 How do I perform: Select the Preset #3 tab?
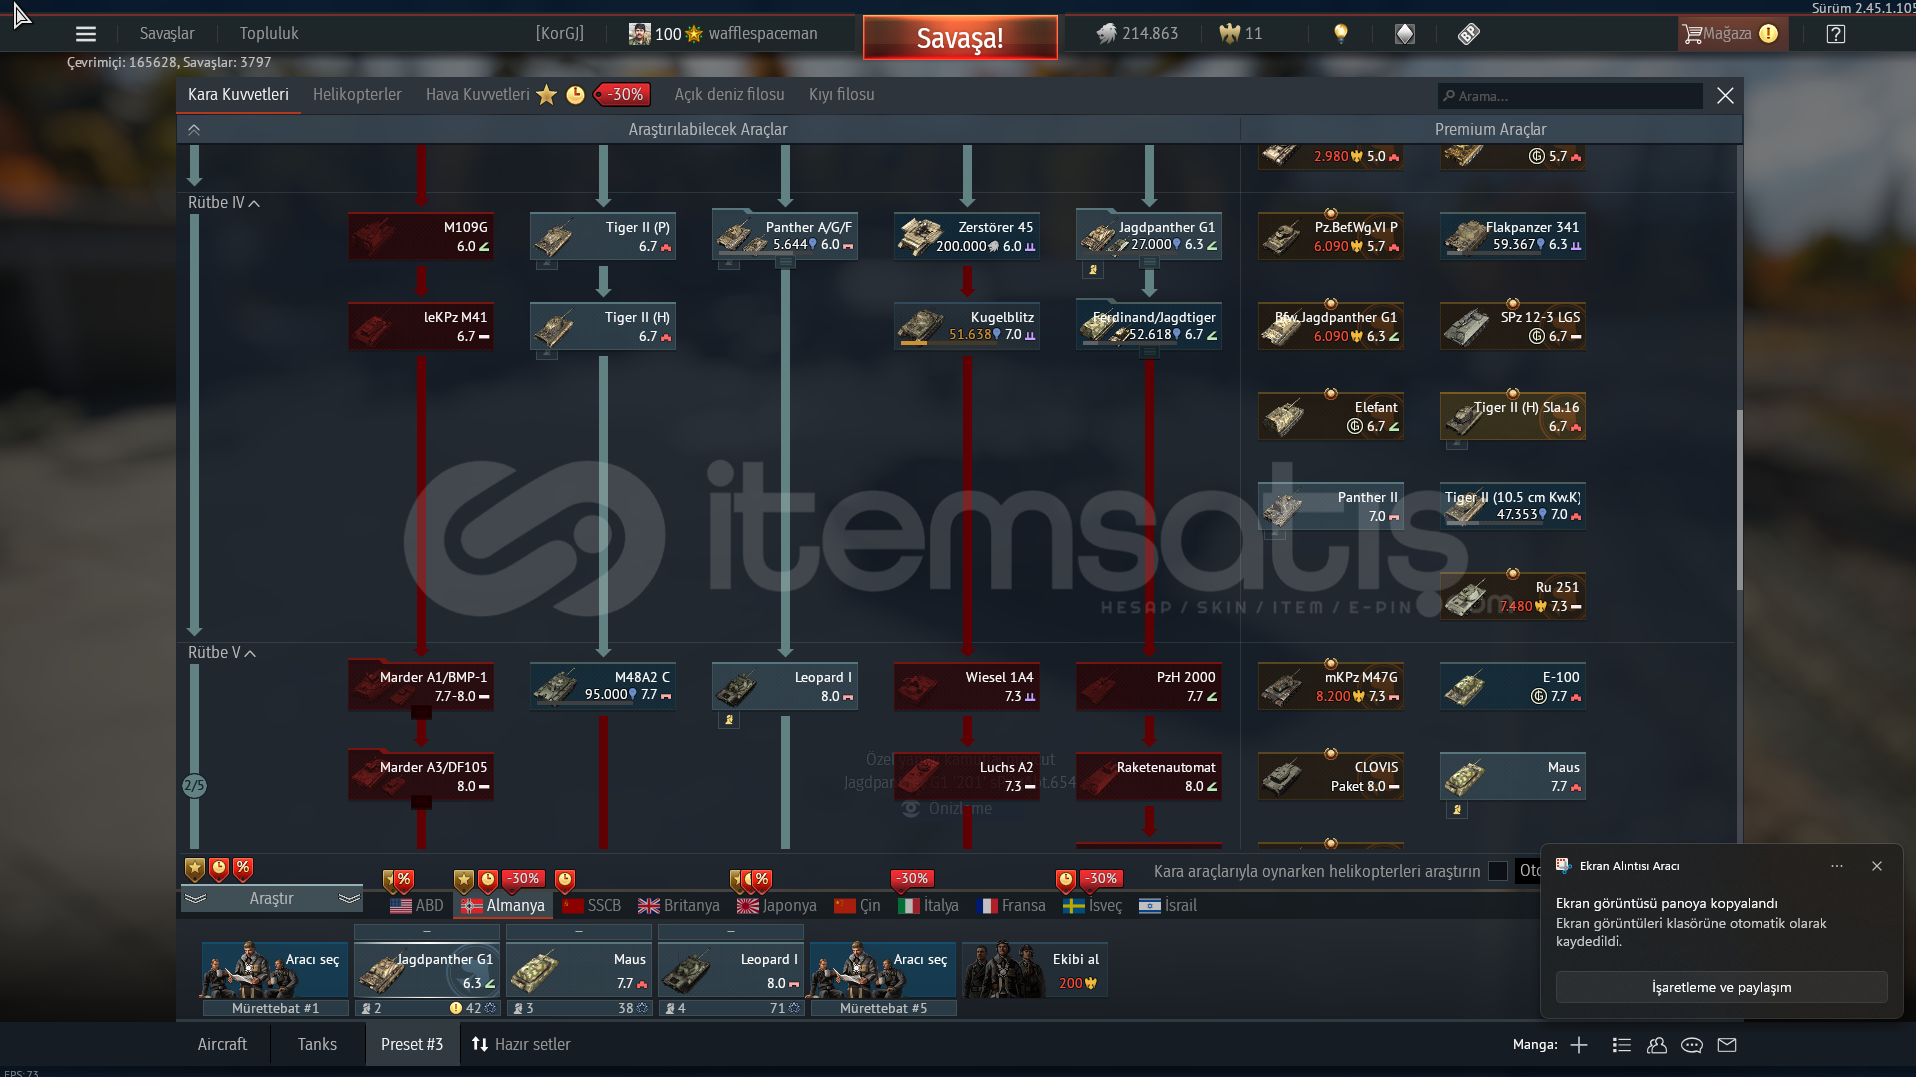(x=412, y=1044)
